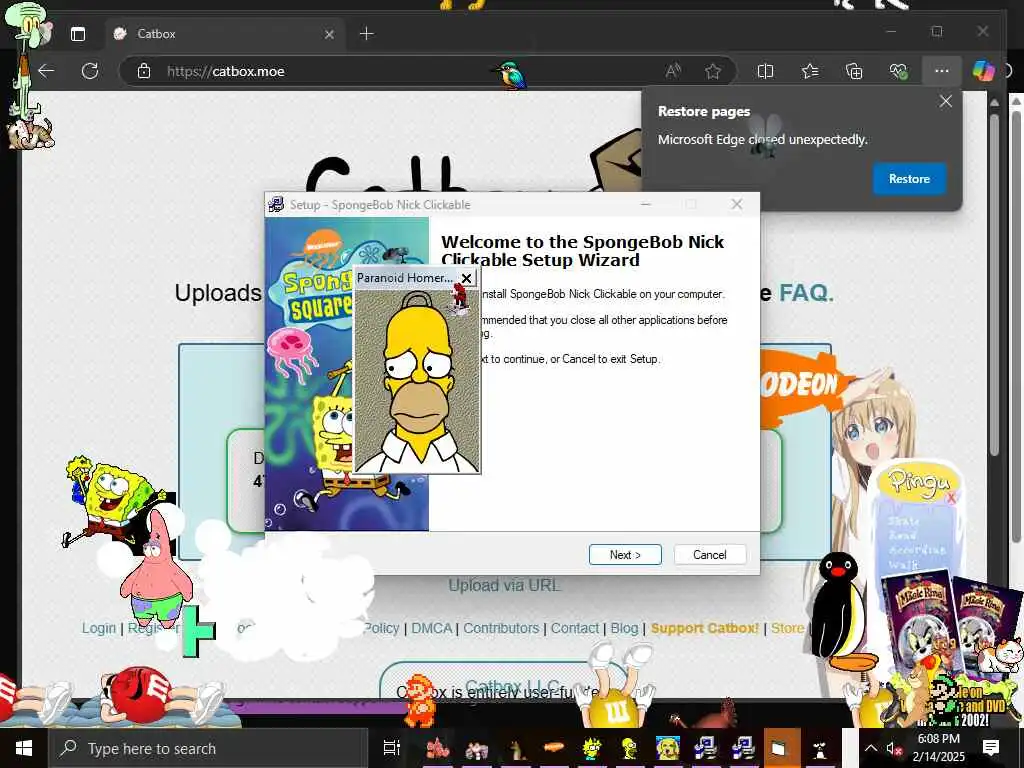Click Upload via URL on Catbox
The image size is (1024, 768).
[504, 585]
